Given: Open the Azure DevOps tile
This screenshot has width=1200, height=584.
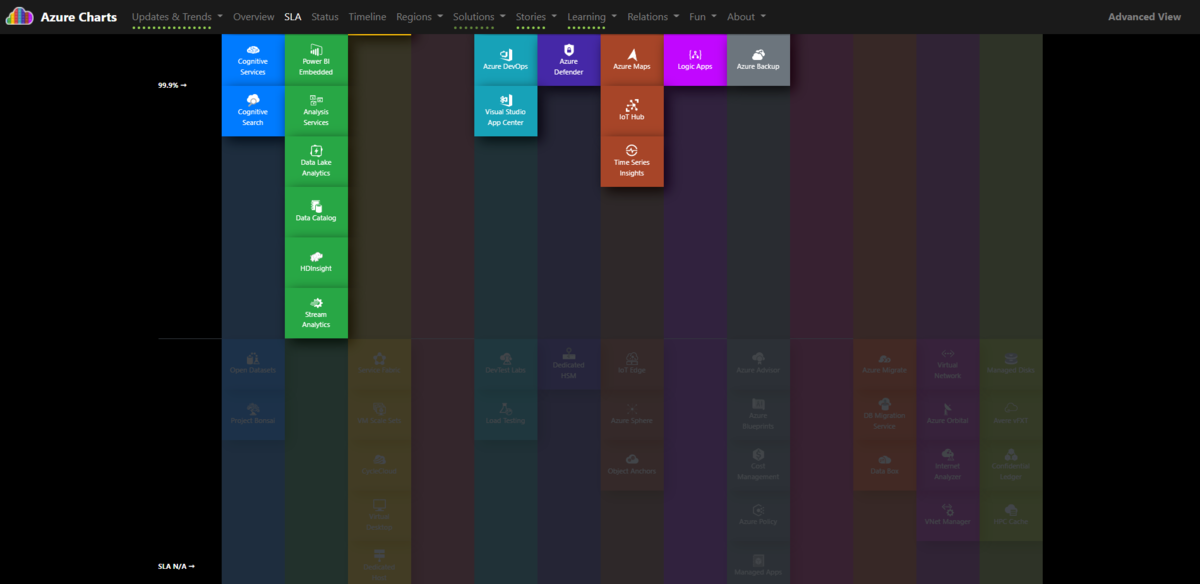Looking at the screenshot, I should pos(505,60).
